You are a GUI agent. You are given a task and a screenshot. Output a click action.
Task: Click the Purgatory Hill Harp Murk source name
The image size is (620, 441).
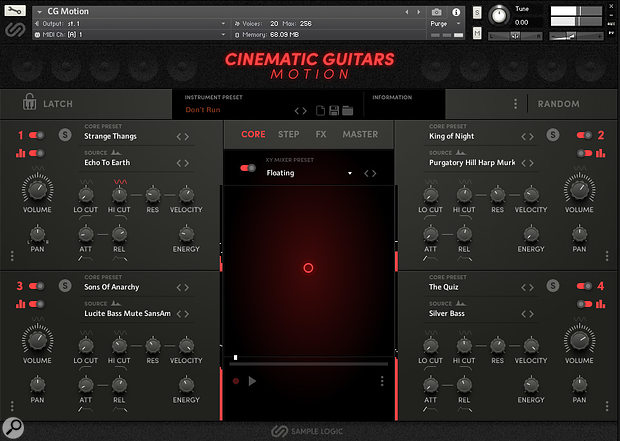472,163
